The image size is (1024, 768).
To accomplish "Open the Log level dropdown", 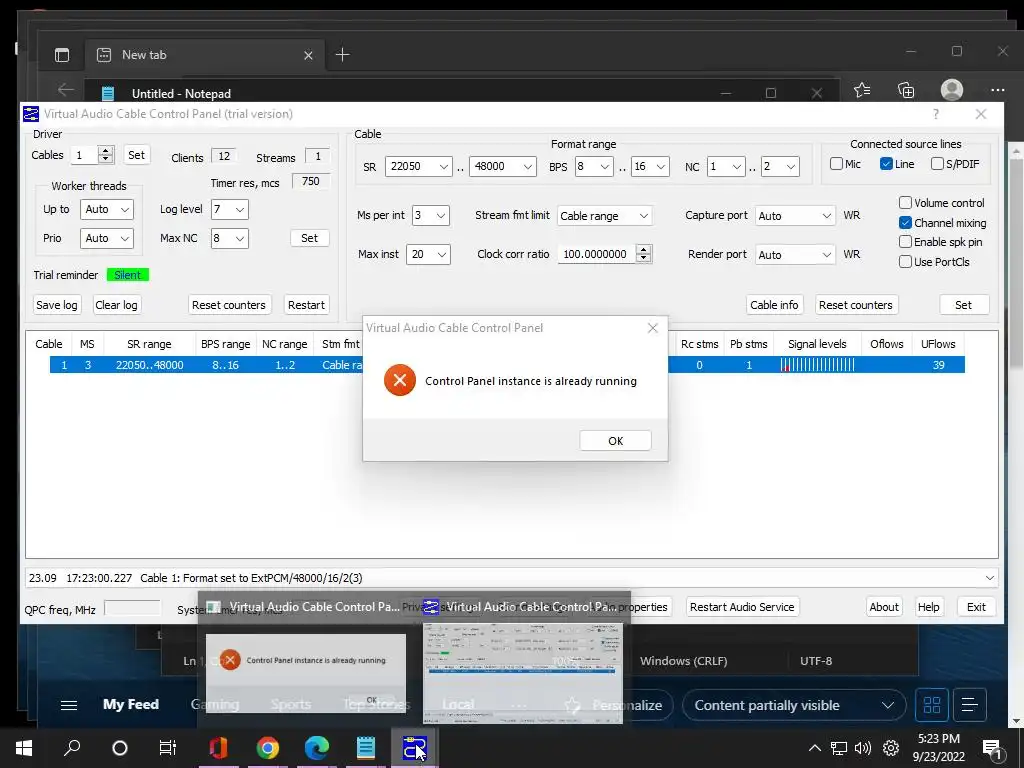I will pyautogui.click(x=229, y=210).
